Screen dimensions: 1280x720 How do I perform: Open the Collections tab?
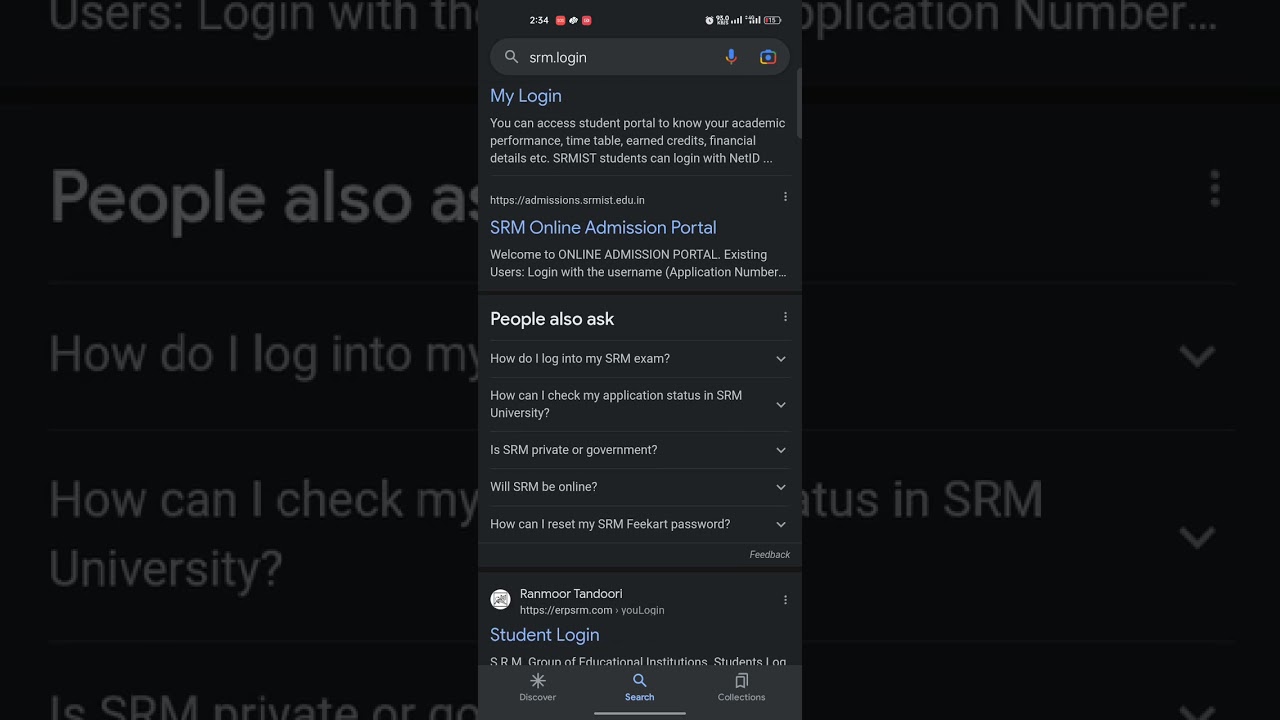pos(741,687)
